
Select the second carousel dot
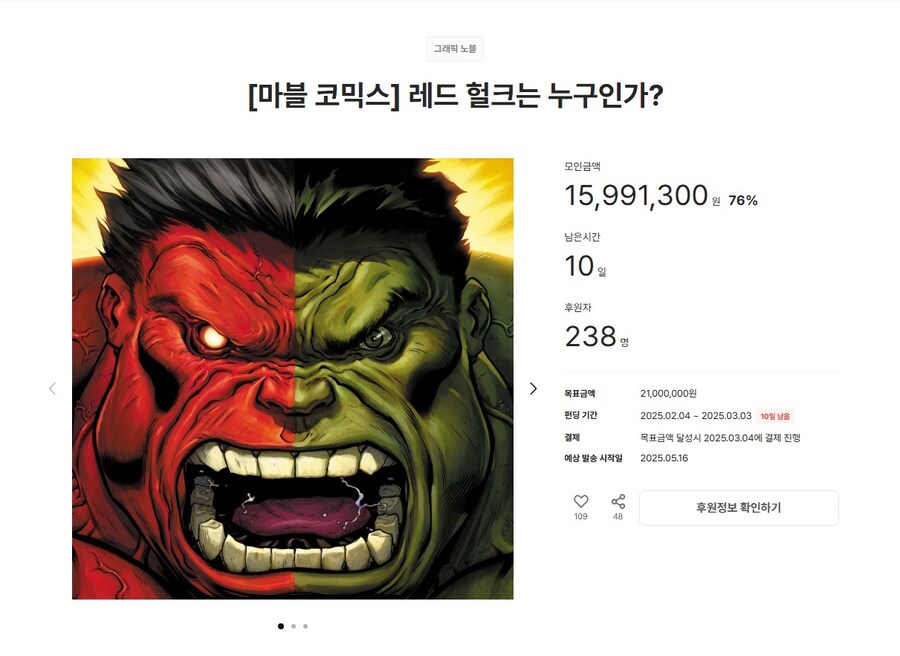pos(293,626)
